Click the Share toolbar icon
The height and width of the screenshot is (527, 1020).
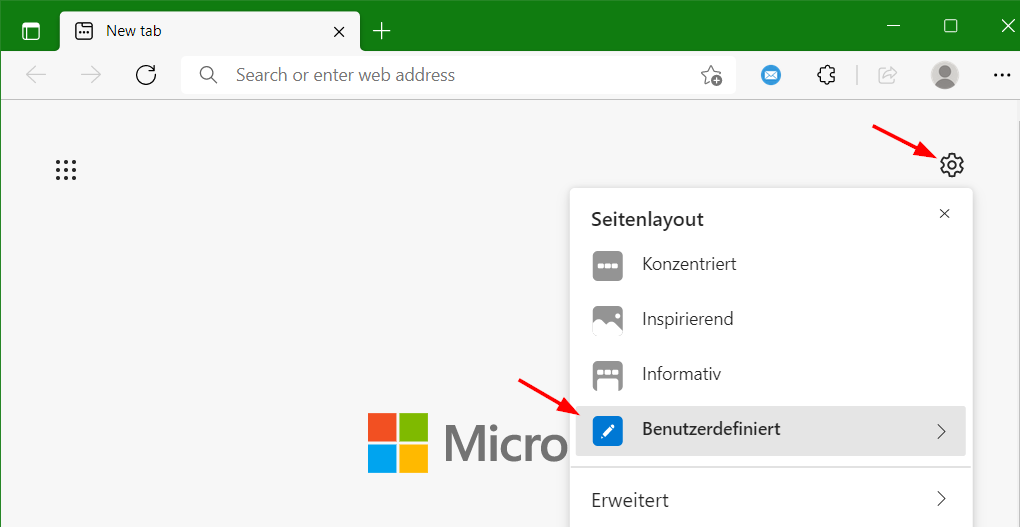(887, 75)
